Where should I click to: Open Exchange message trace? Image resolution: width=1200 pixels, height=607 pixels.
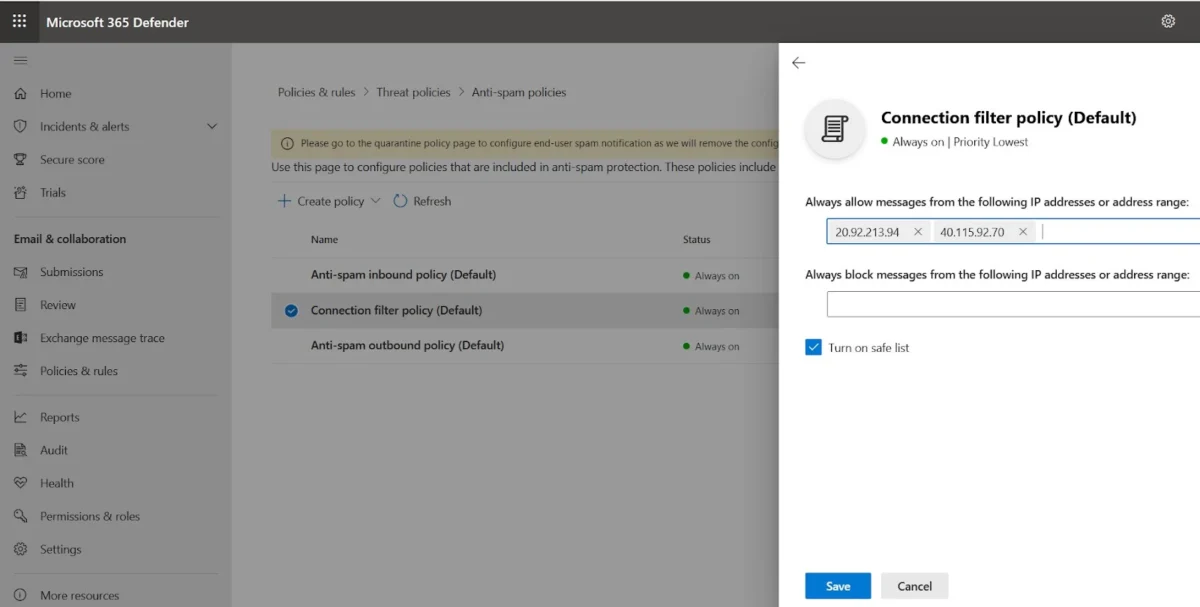point(102,338)
